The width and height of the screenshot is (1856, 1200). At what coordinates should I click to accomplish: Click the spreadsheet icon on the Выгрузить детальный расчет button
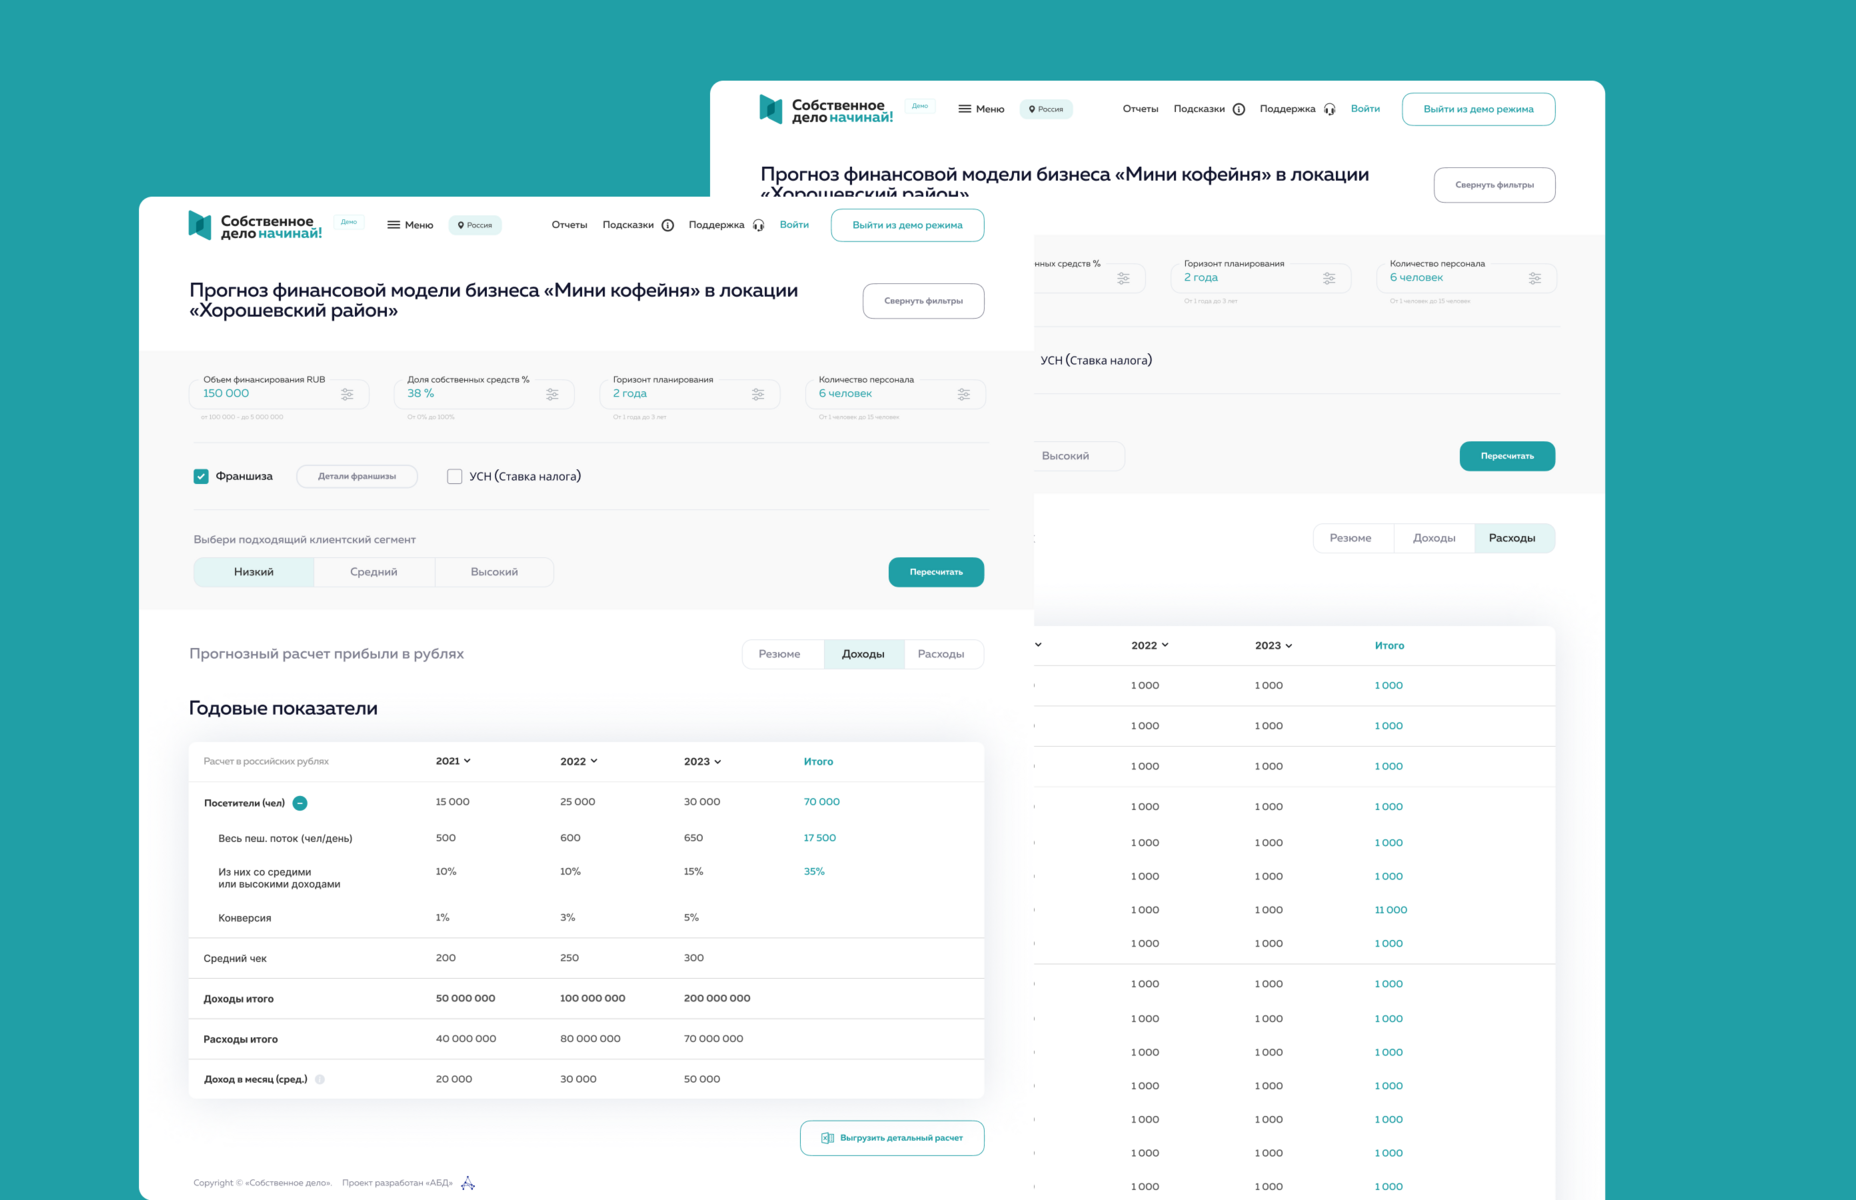827,1138
